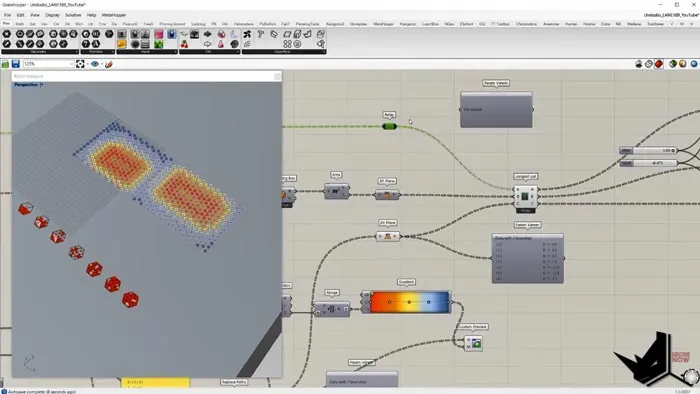Pick the yellow panel component icon
Screen dimensions: 700x394
[x=122, y=44]
